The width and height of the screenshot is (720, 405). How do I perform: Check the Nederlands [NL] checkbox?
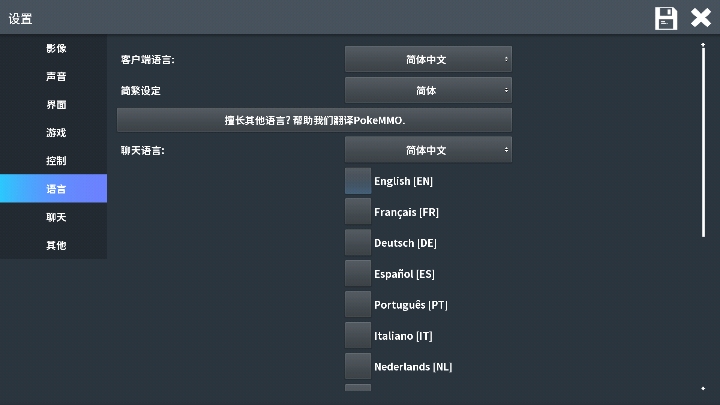tap(358, 367)
